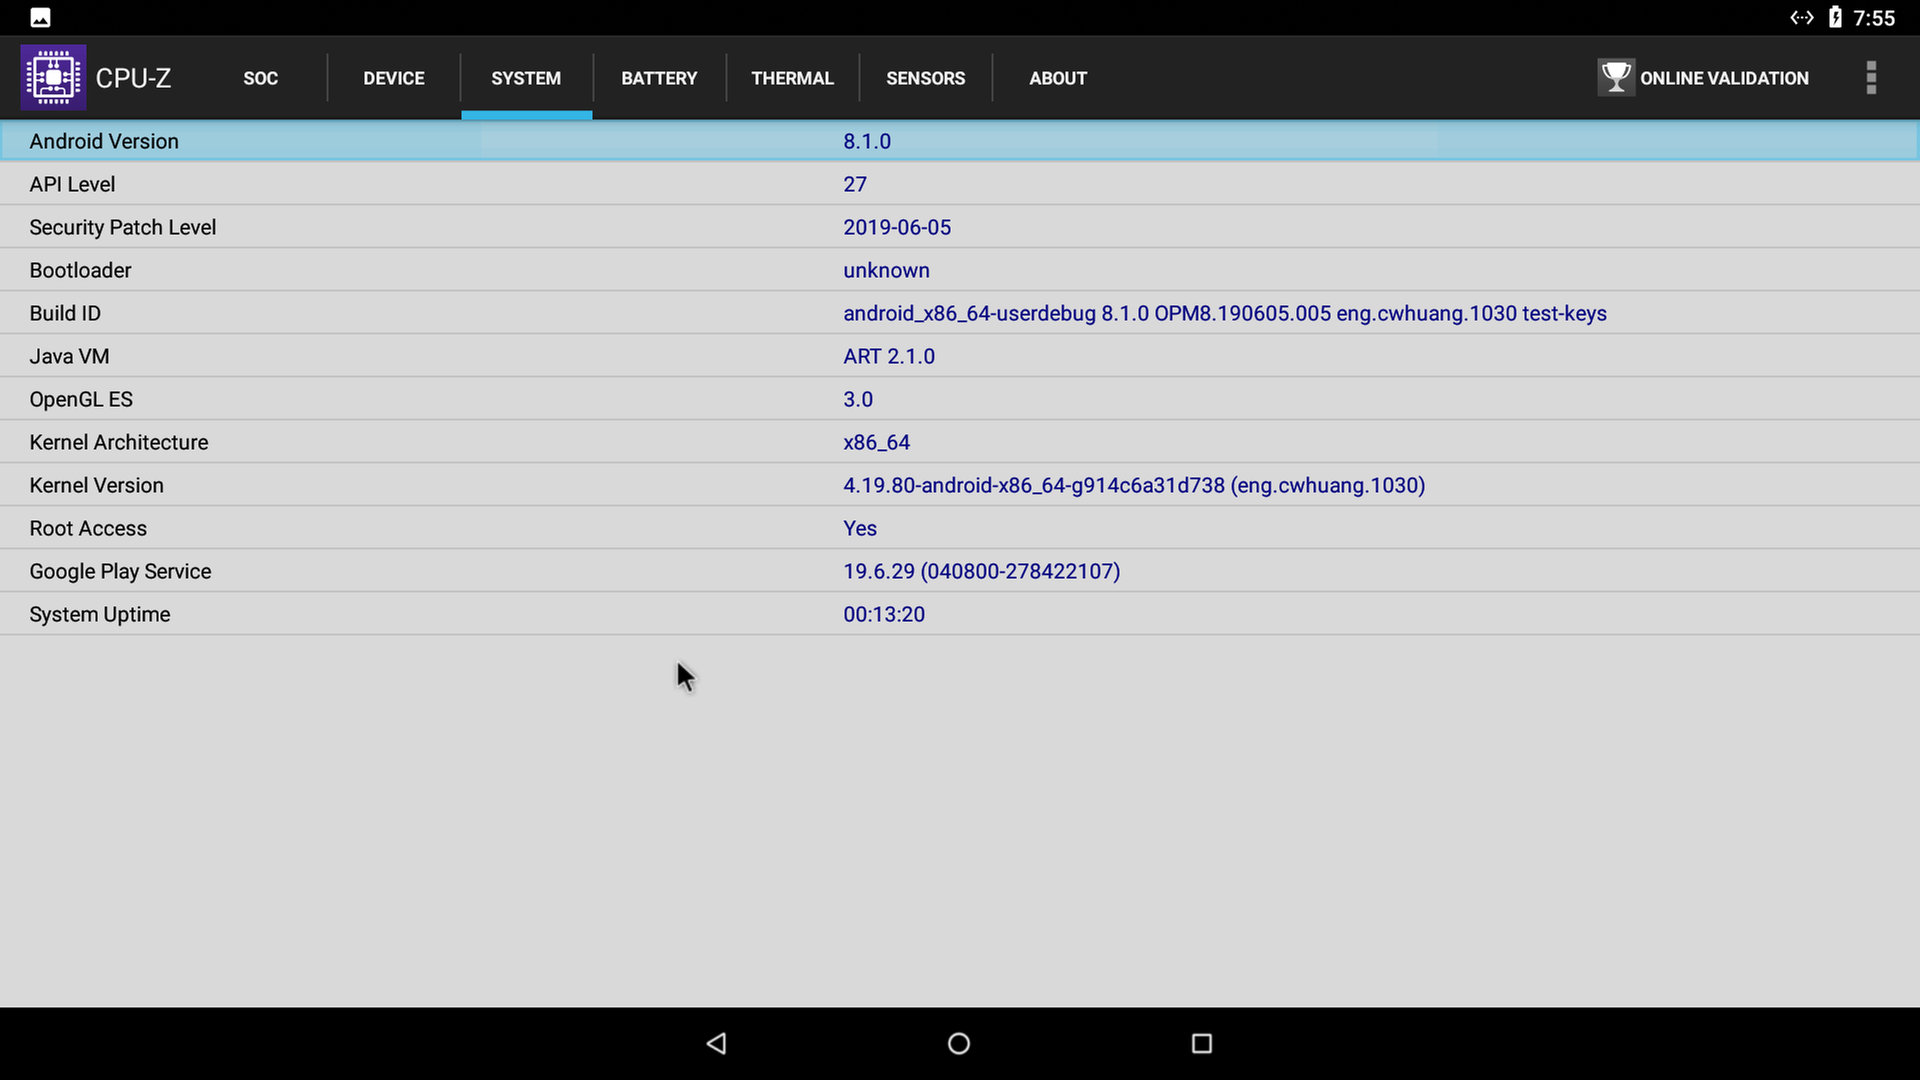Select the Kernel Version row label
The height and width of the screenshot is (1080, 1920).
(96, 485)
